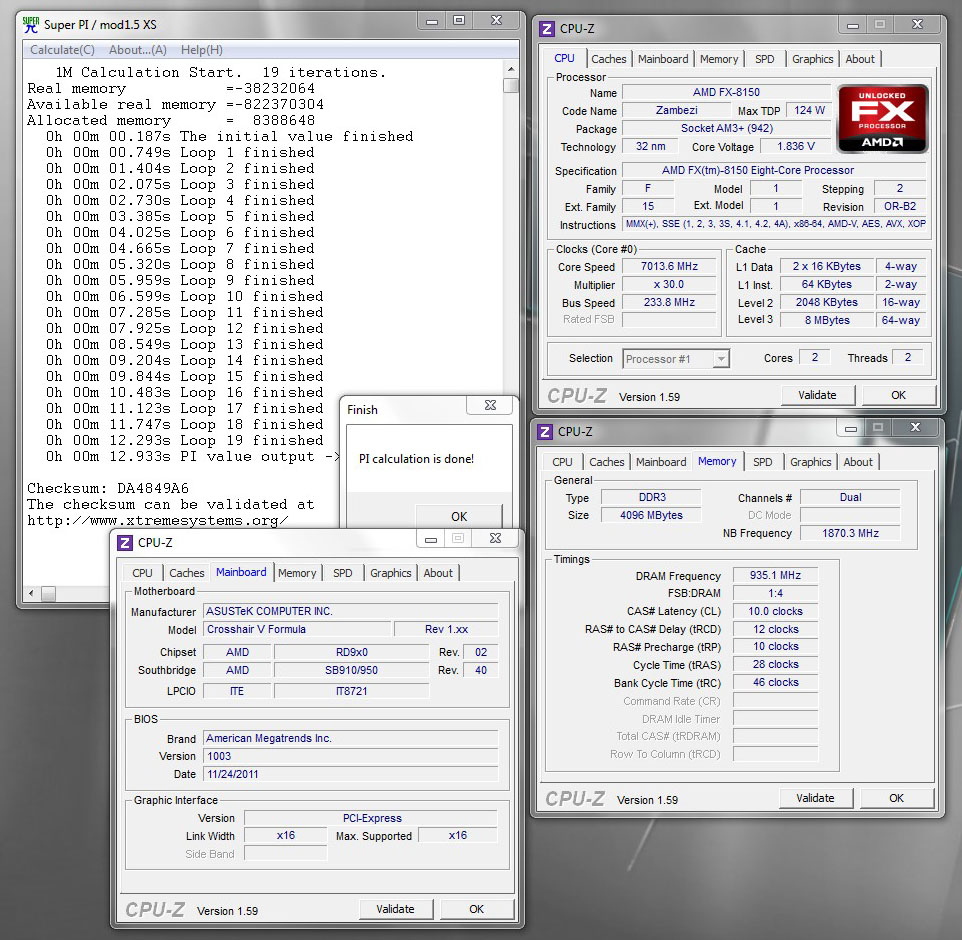Switch to CPU tab in Mainboard window
The image size is (962, 940).
142,573
